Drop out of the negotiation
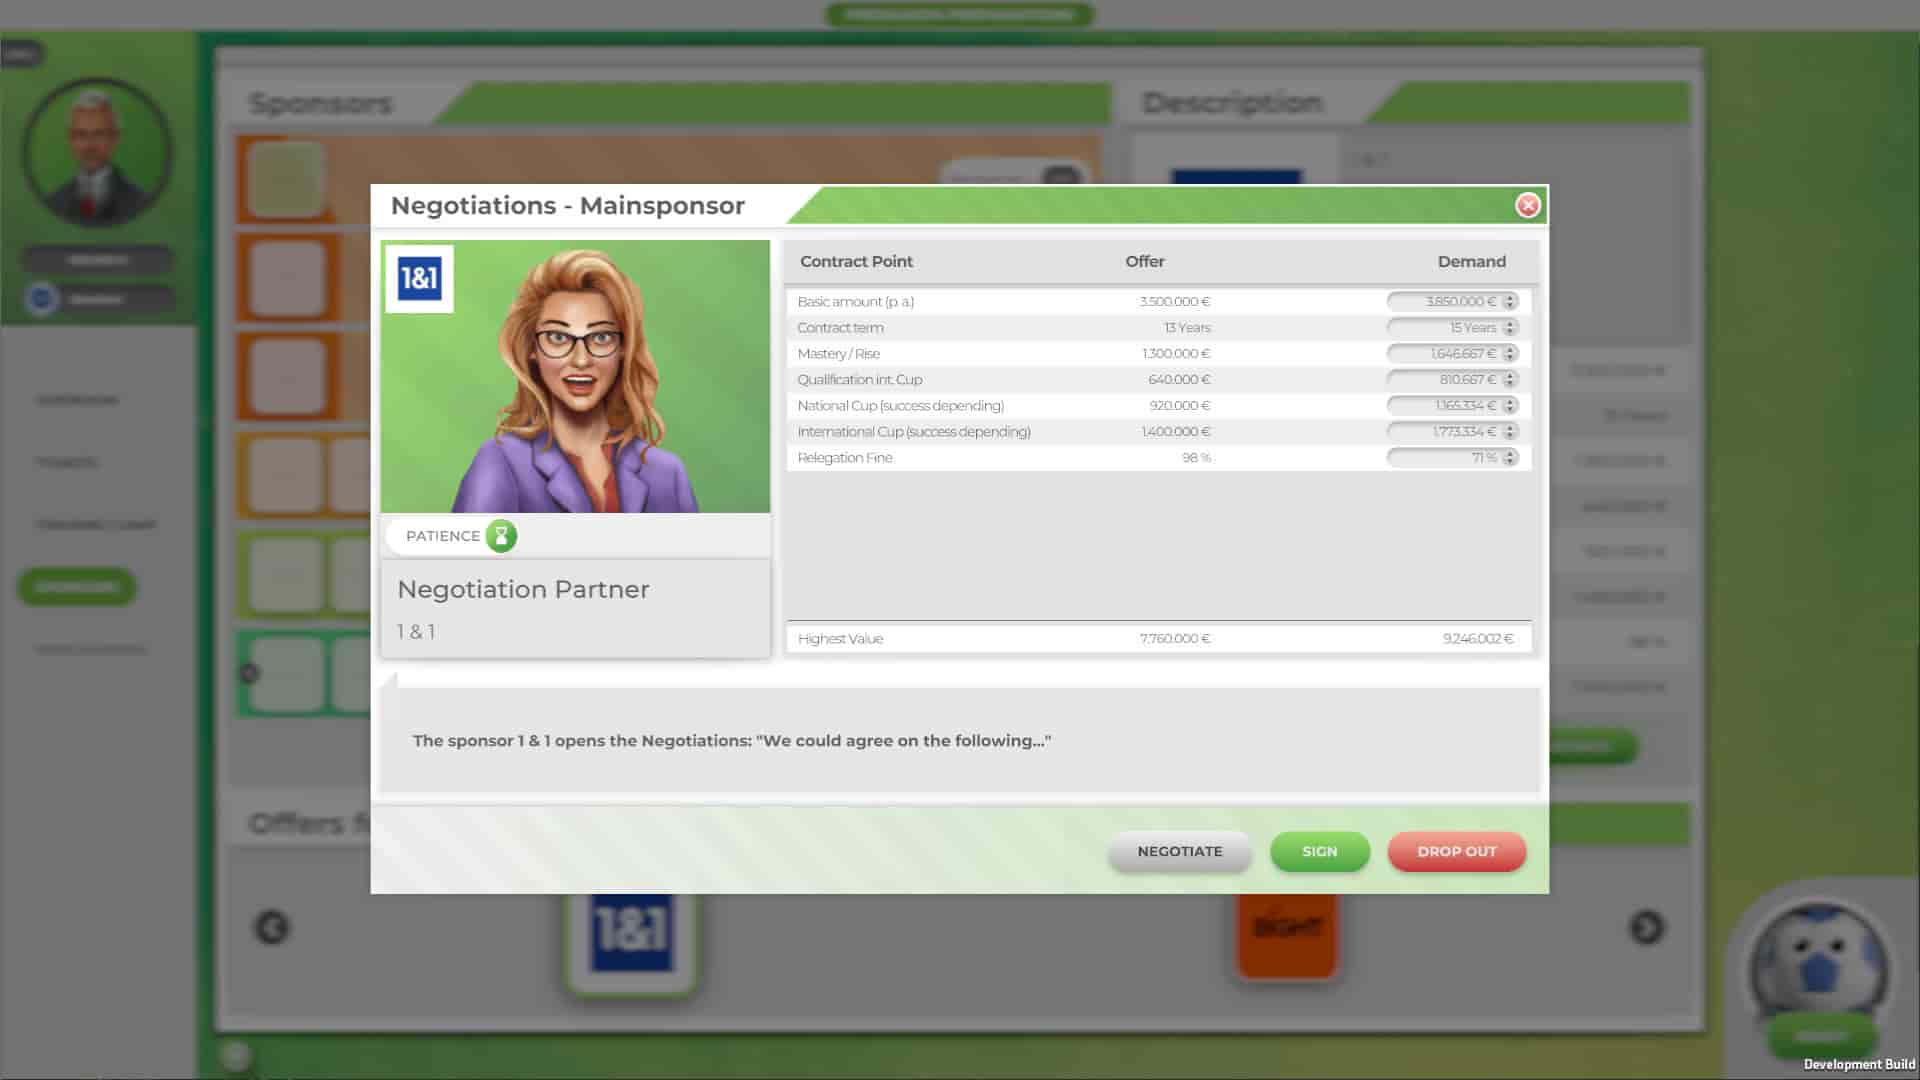Viewport: 1920px width, 1080px height. (x=1456, y=851)
